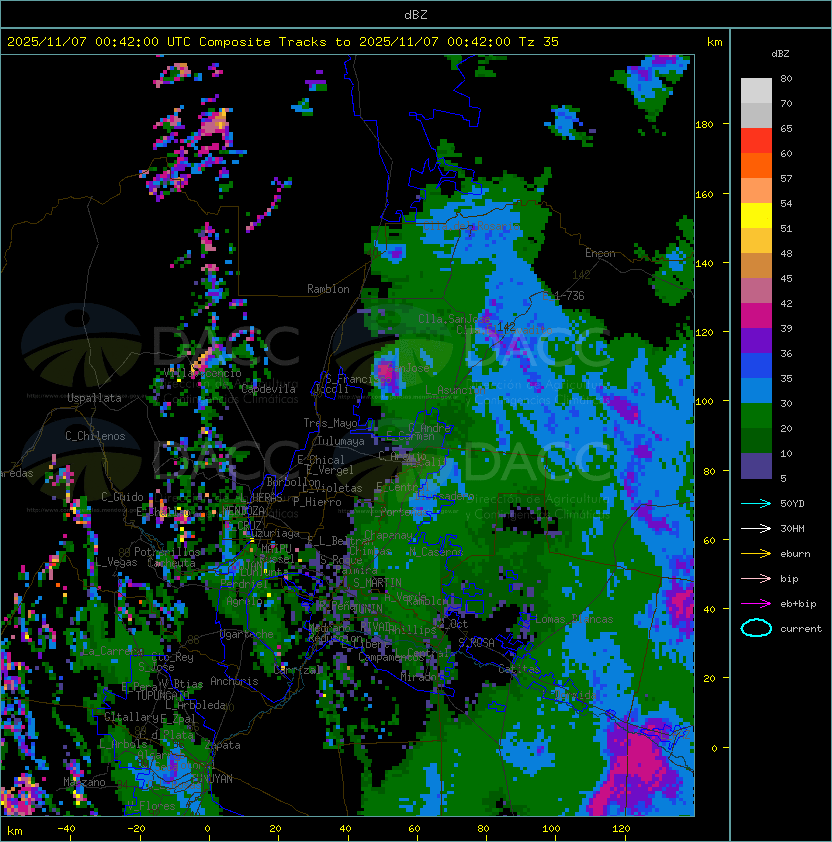Click the white 30HM track arrow in legend
The image size is (832, 842).
pos(756,528)
